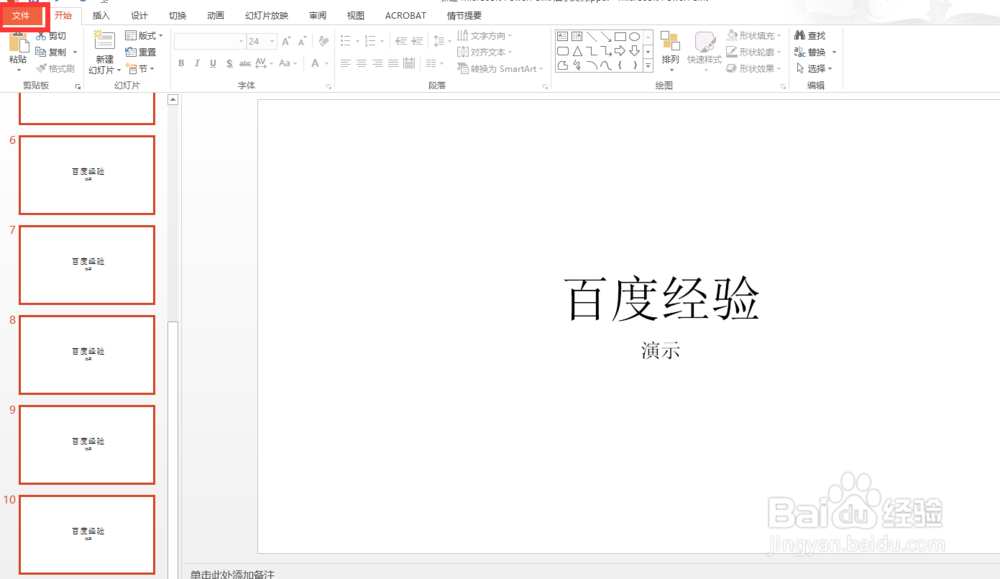The width and height of the screenshot is (1000, 579).
Task: Select the Oval shape in gallery
Action: coord(635,37)
